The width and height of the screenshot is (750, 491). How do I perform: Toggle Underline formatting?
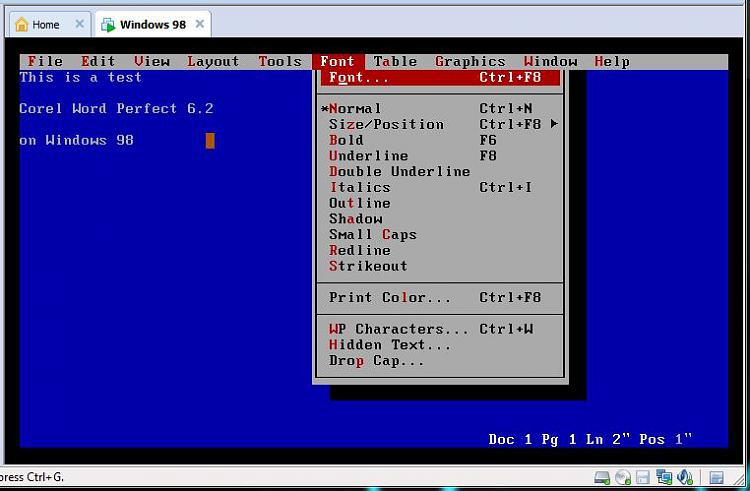click(440, 156)
